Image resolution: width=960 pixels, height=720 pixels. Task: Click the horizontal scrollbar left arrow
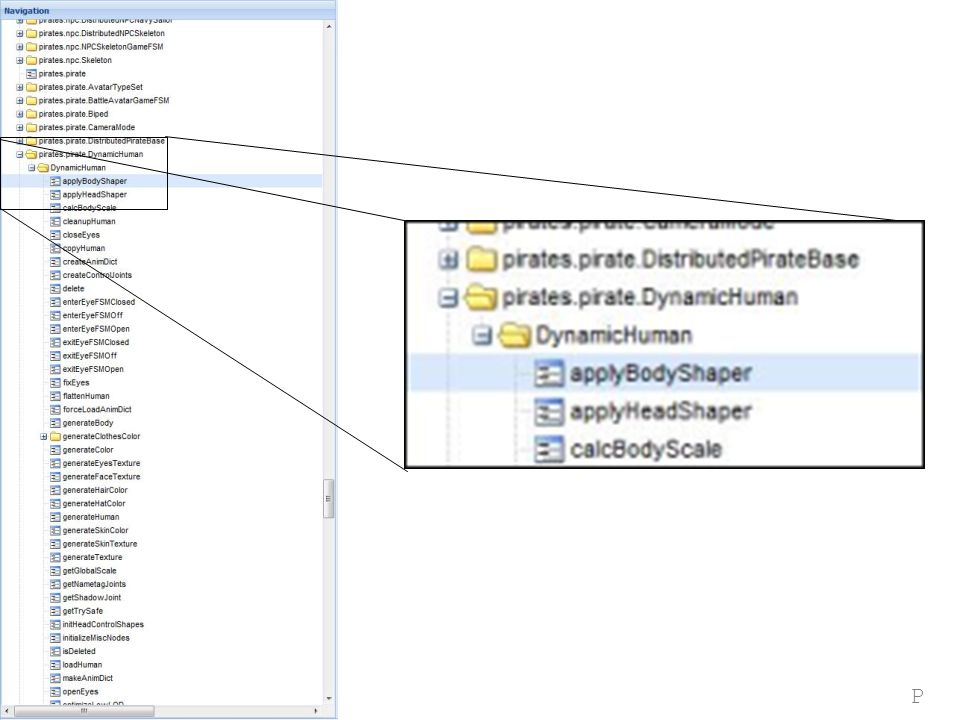(6, 711)
